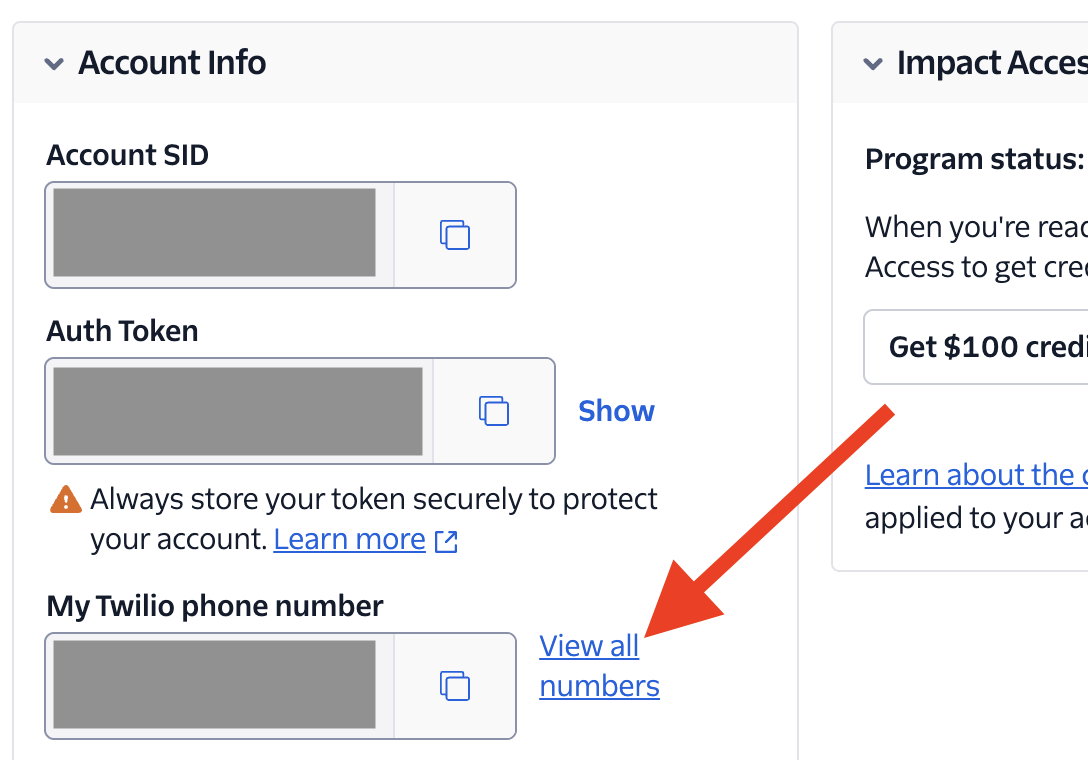Click the external-link icon beside Learn more
The width and height of the screenshot is (1088, 760).
(446, 541)
